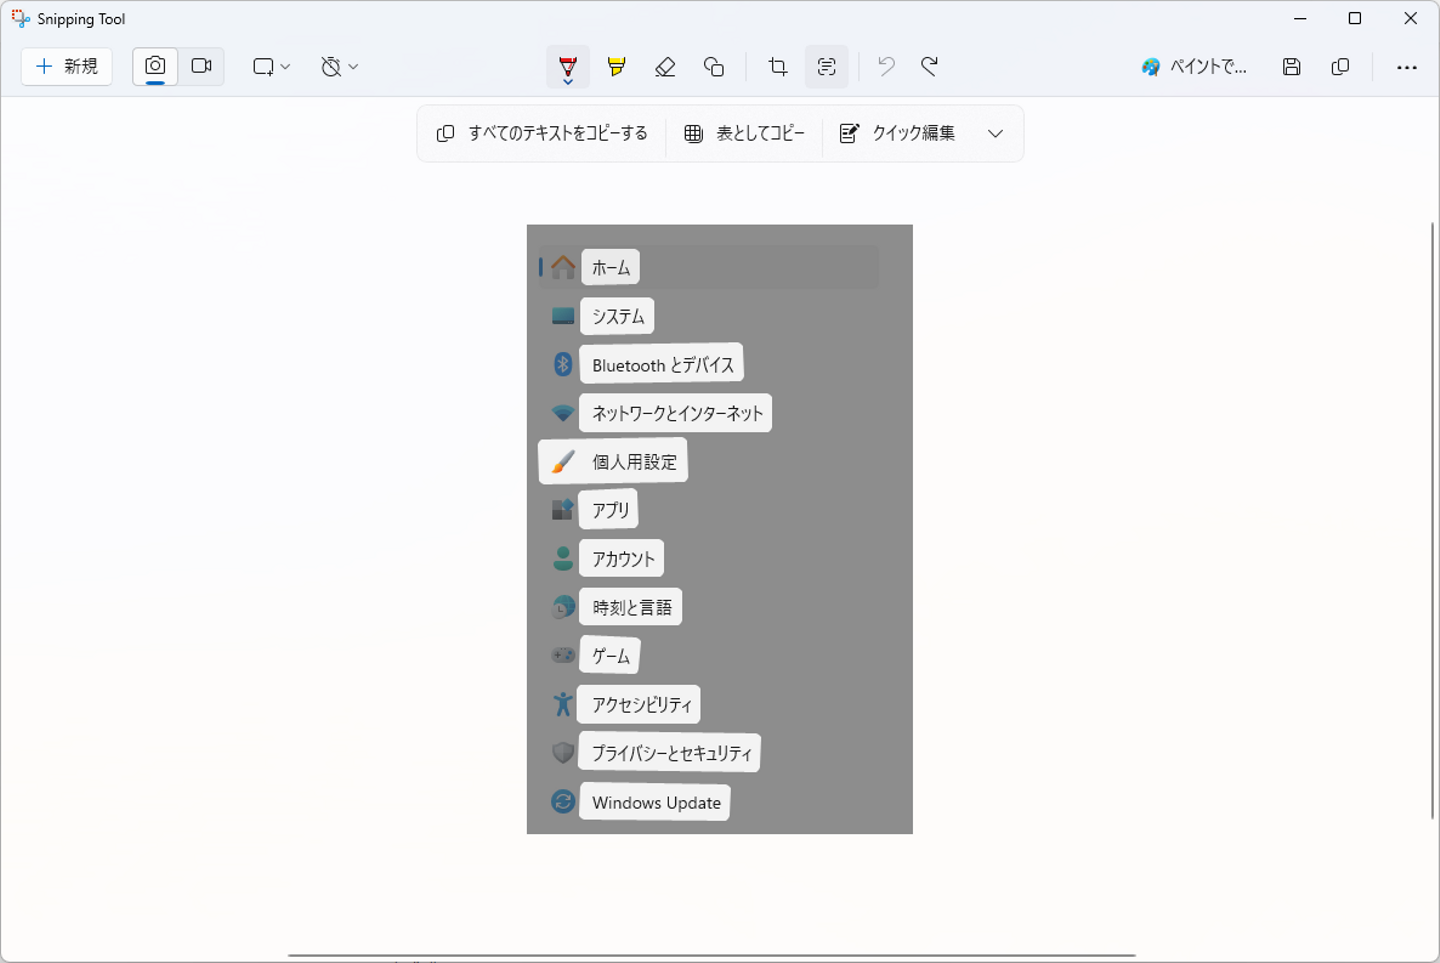This screenshot has height=963, width=1440.
Task: Click the アカウント text in the snip
Action: [623, 559]
